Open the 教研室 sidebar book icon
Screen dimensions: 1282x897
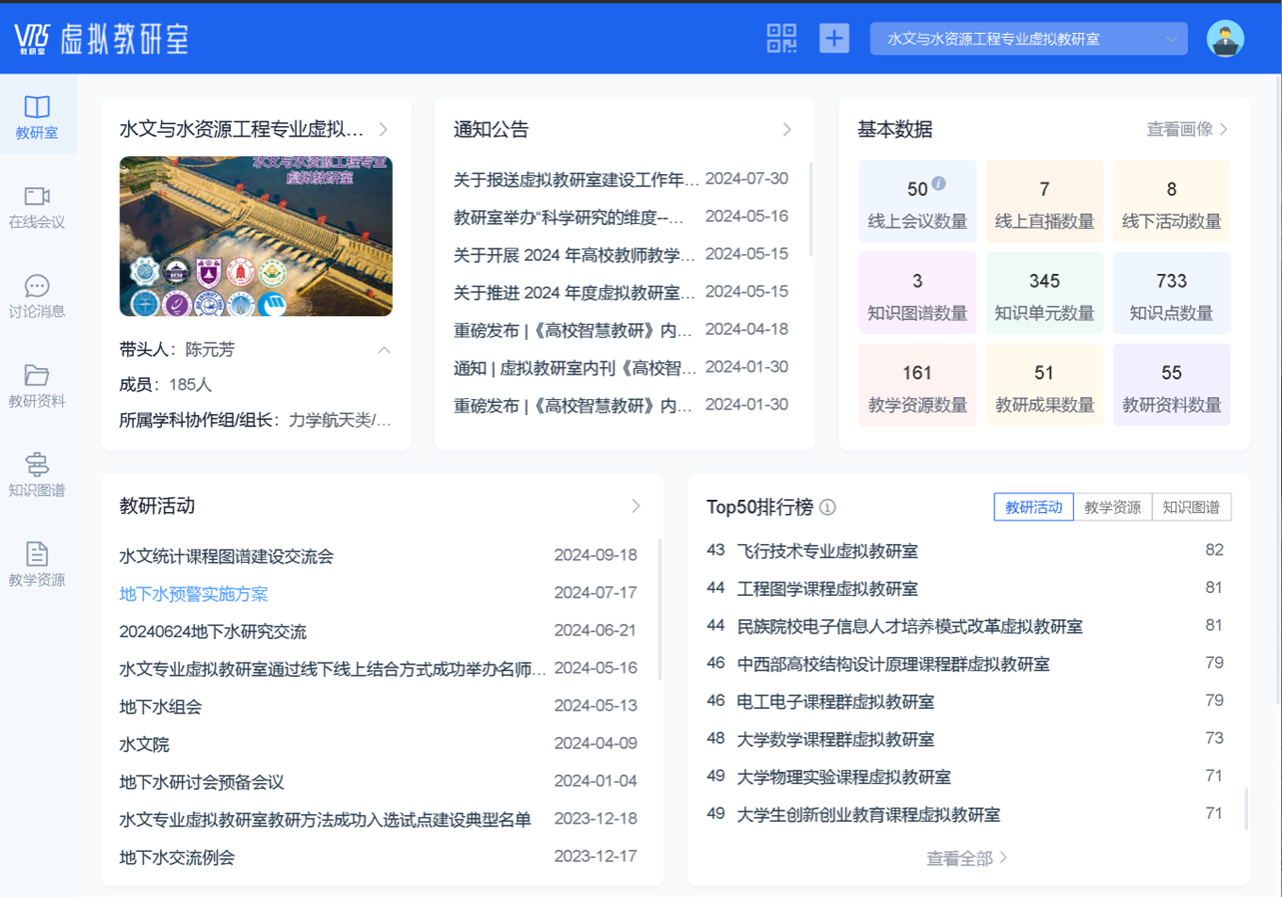[x=37, y=107]
